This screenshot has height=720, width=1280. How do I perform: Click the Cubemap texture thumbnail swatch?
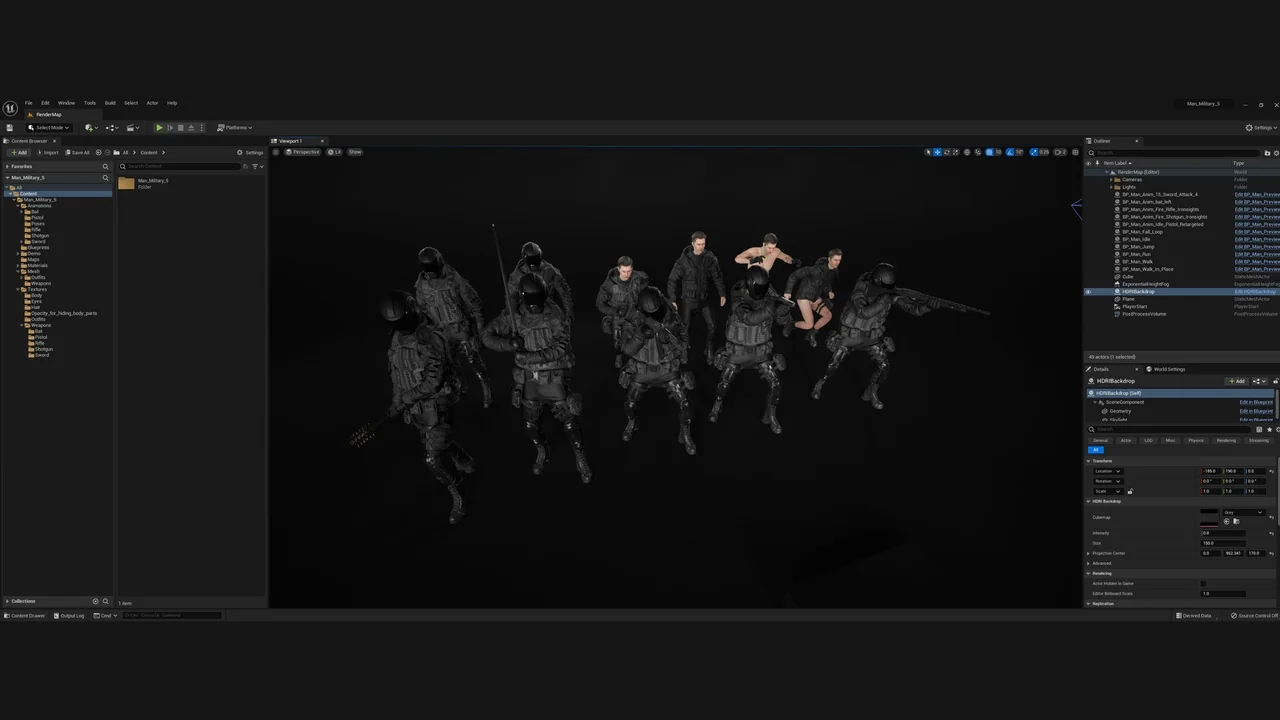(x=1209, y=517)
